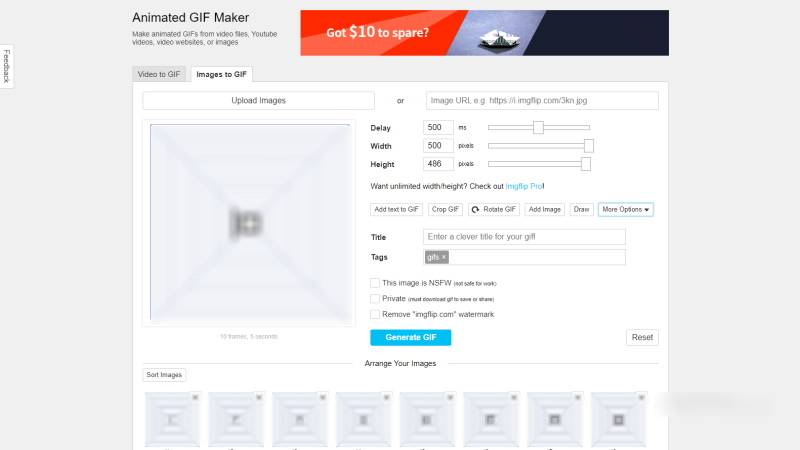Select the sixth frame thumbnail
Viewport: 800px width, 450px height.
click(491, 420)
